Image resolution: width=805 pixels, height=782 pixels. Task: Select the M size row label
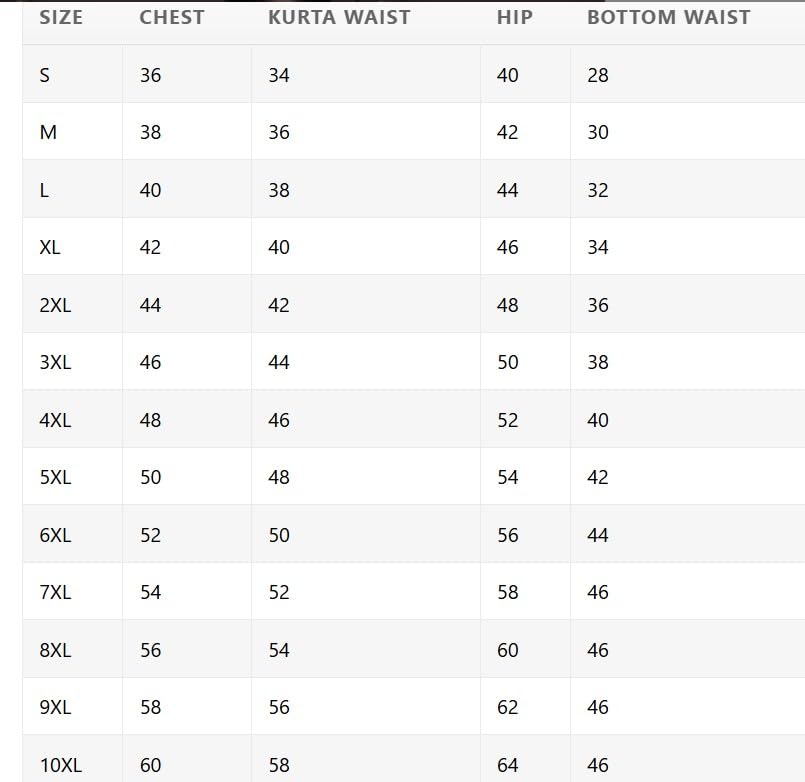point(48,132)
